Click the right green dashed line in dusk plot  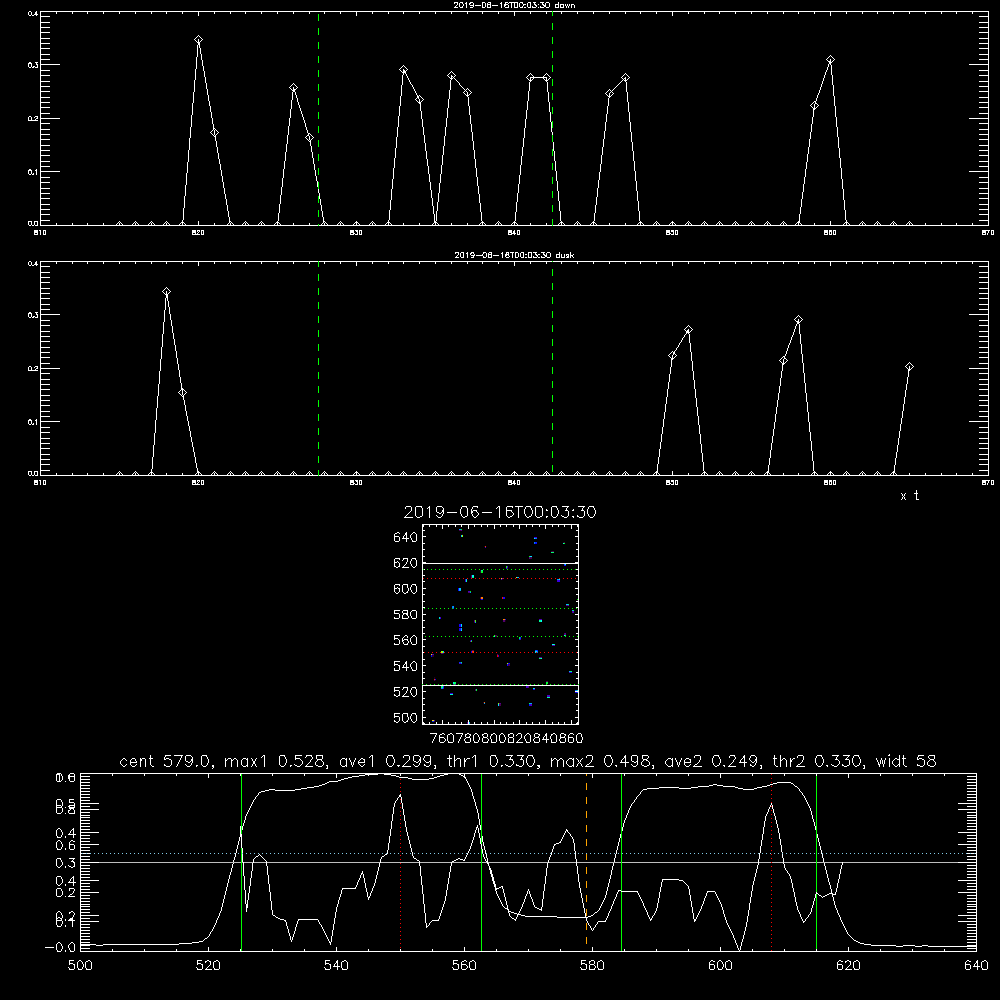[x=552, y=369]
